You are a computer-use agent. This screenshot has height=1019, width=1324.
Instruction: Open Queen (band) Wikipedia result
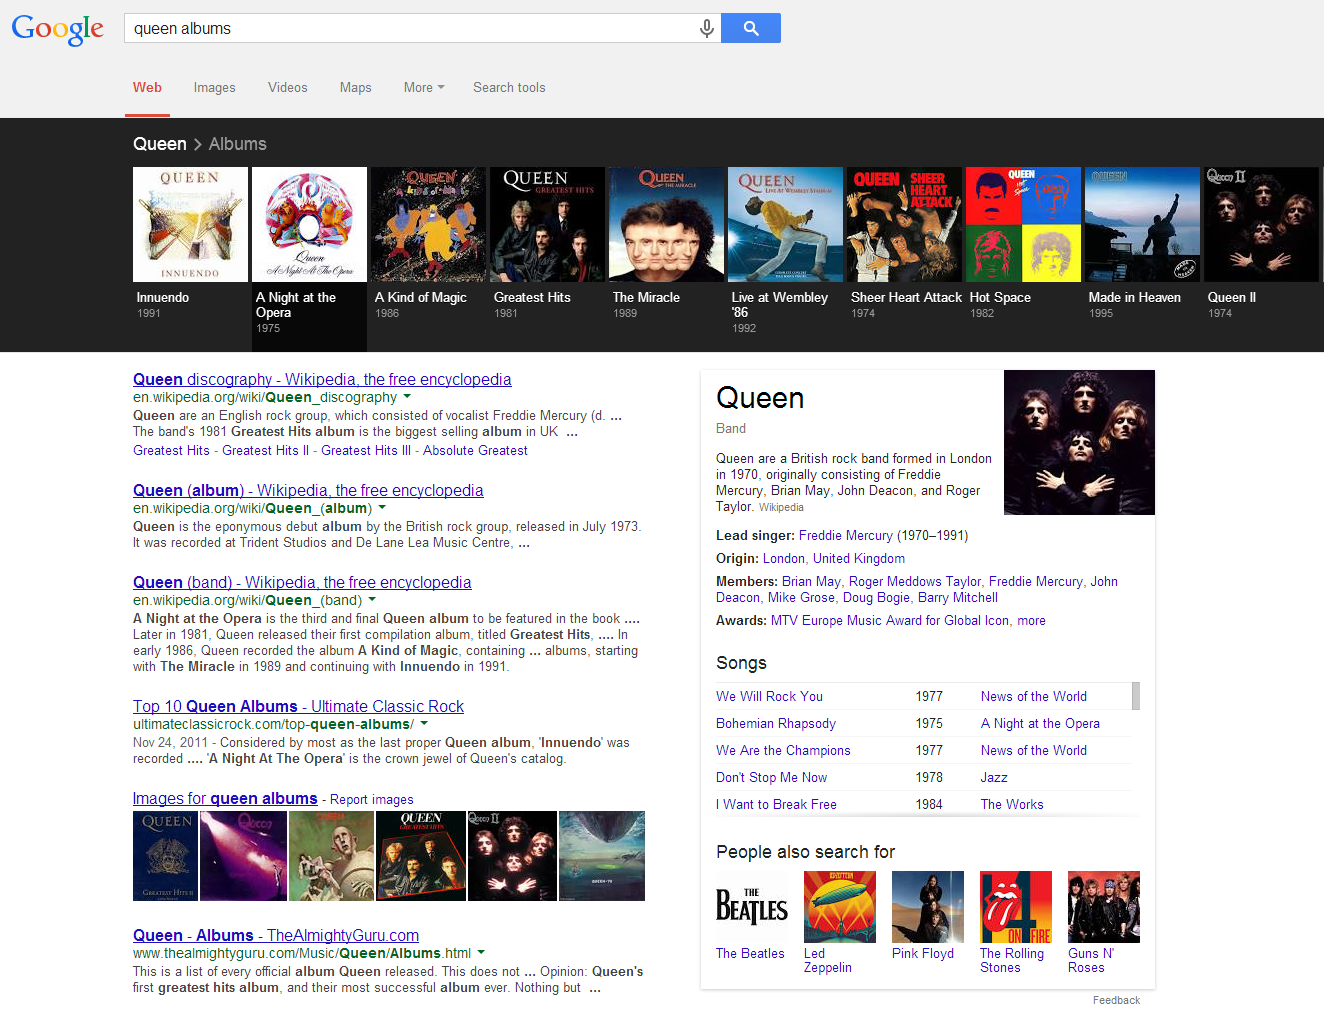pos(302,582)
